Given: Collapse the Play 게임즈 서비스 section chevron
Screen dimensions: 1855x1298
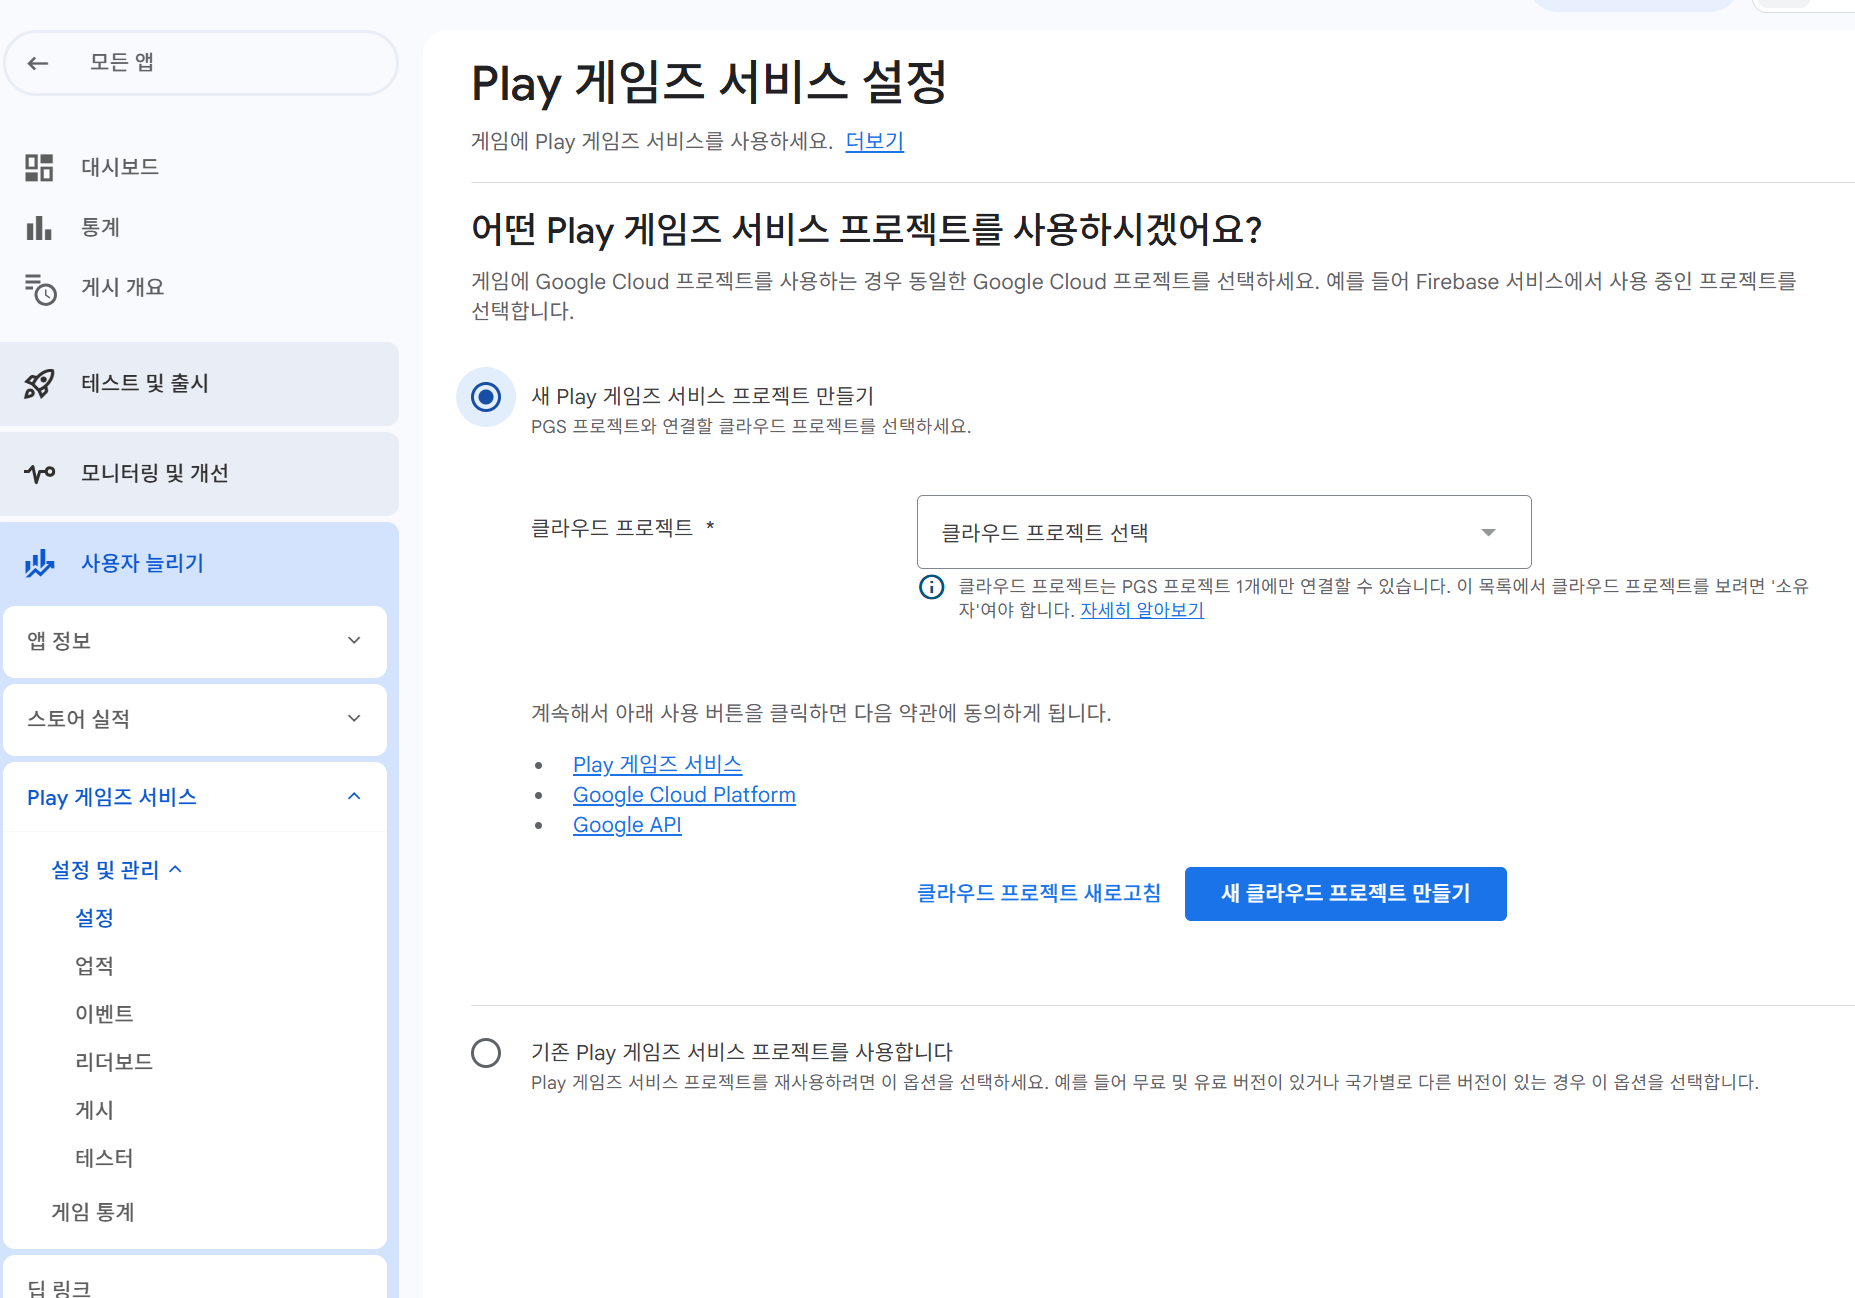Looking at the screenshot, I should pyautogui.click(x=354, y=797).
